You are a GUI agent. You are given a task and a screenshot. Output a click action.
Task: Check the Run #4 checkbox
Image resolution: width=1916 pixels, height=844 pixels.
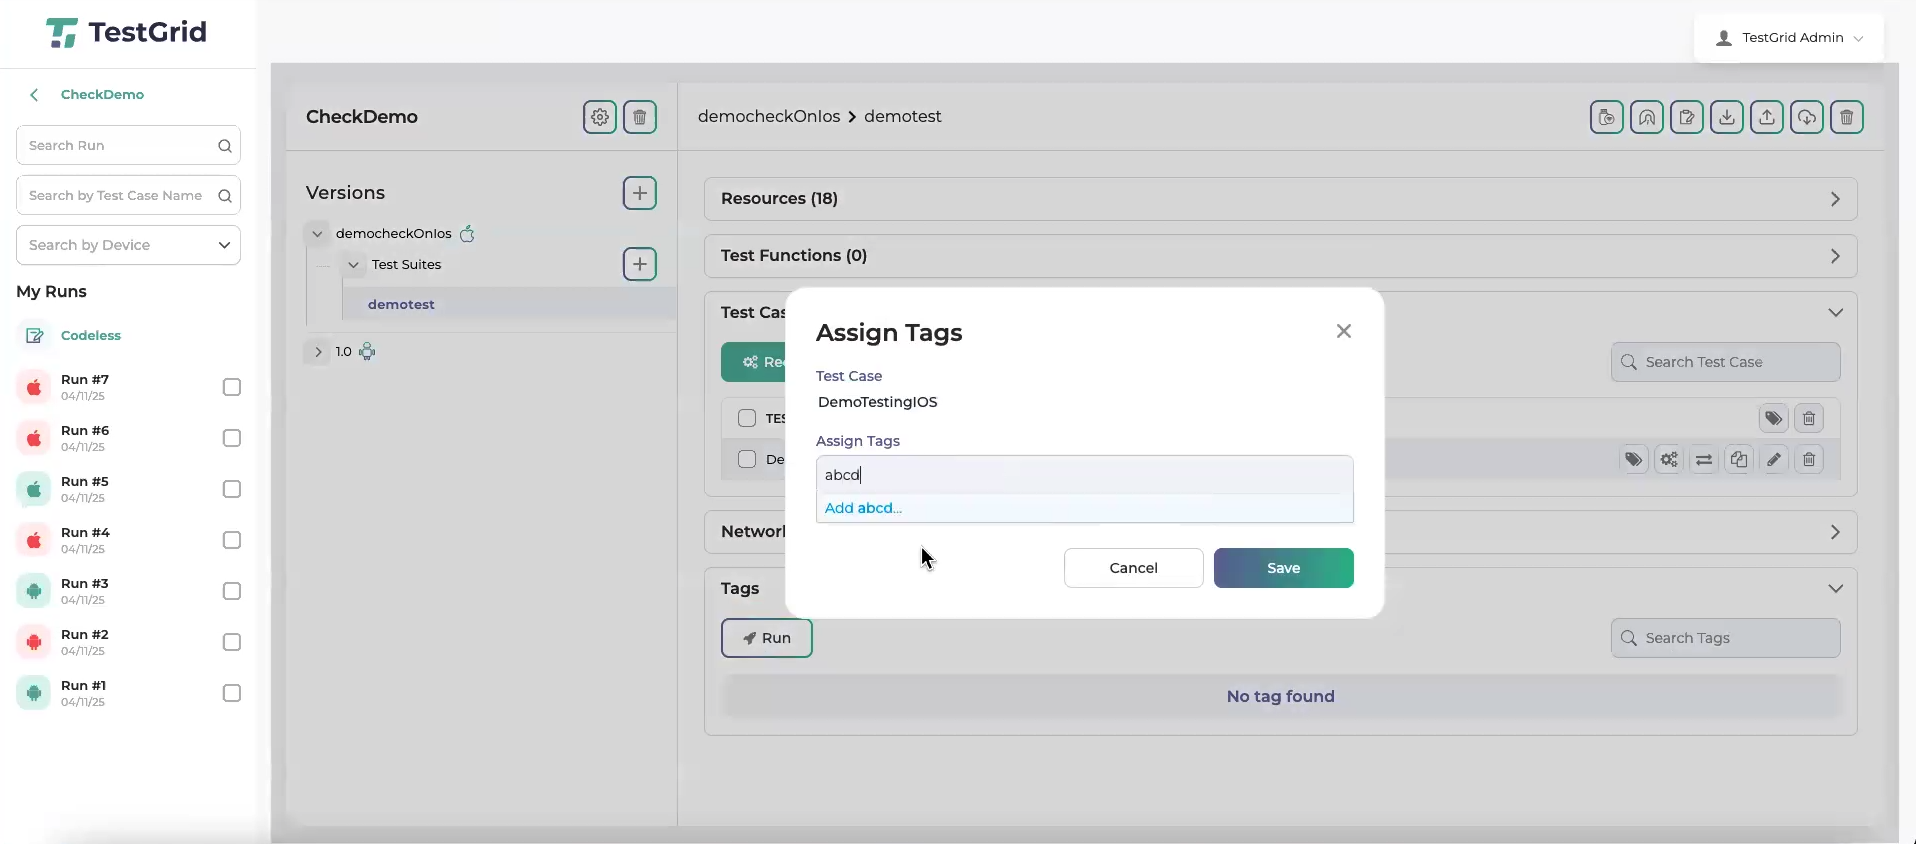pyautogui.click(x=232, y=540)
